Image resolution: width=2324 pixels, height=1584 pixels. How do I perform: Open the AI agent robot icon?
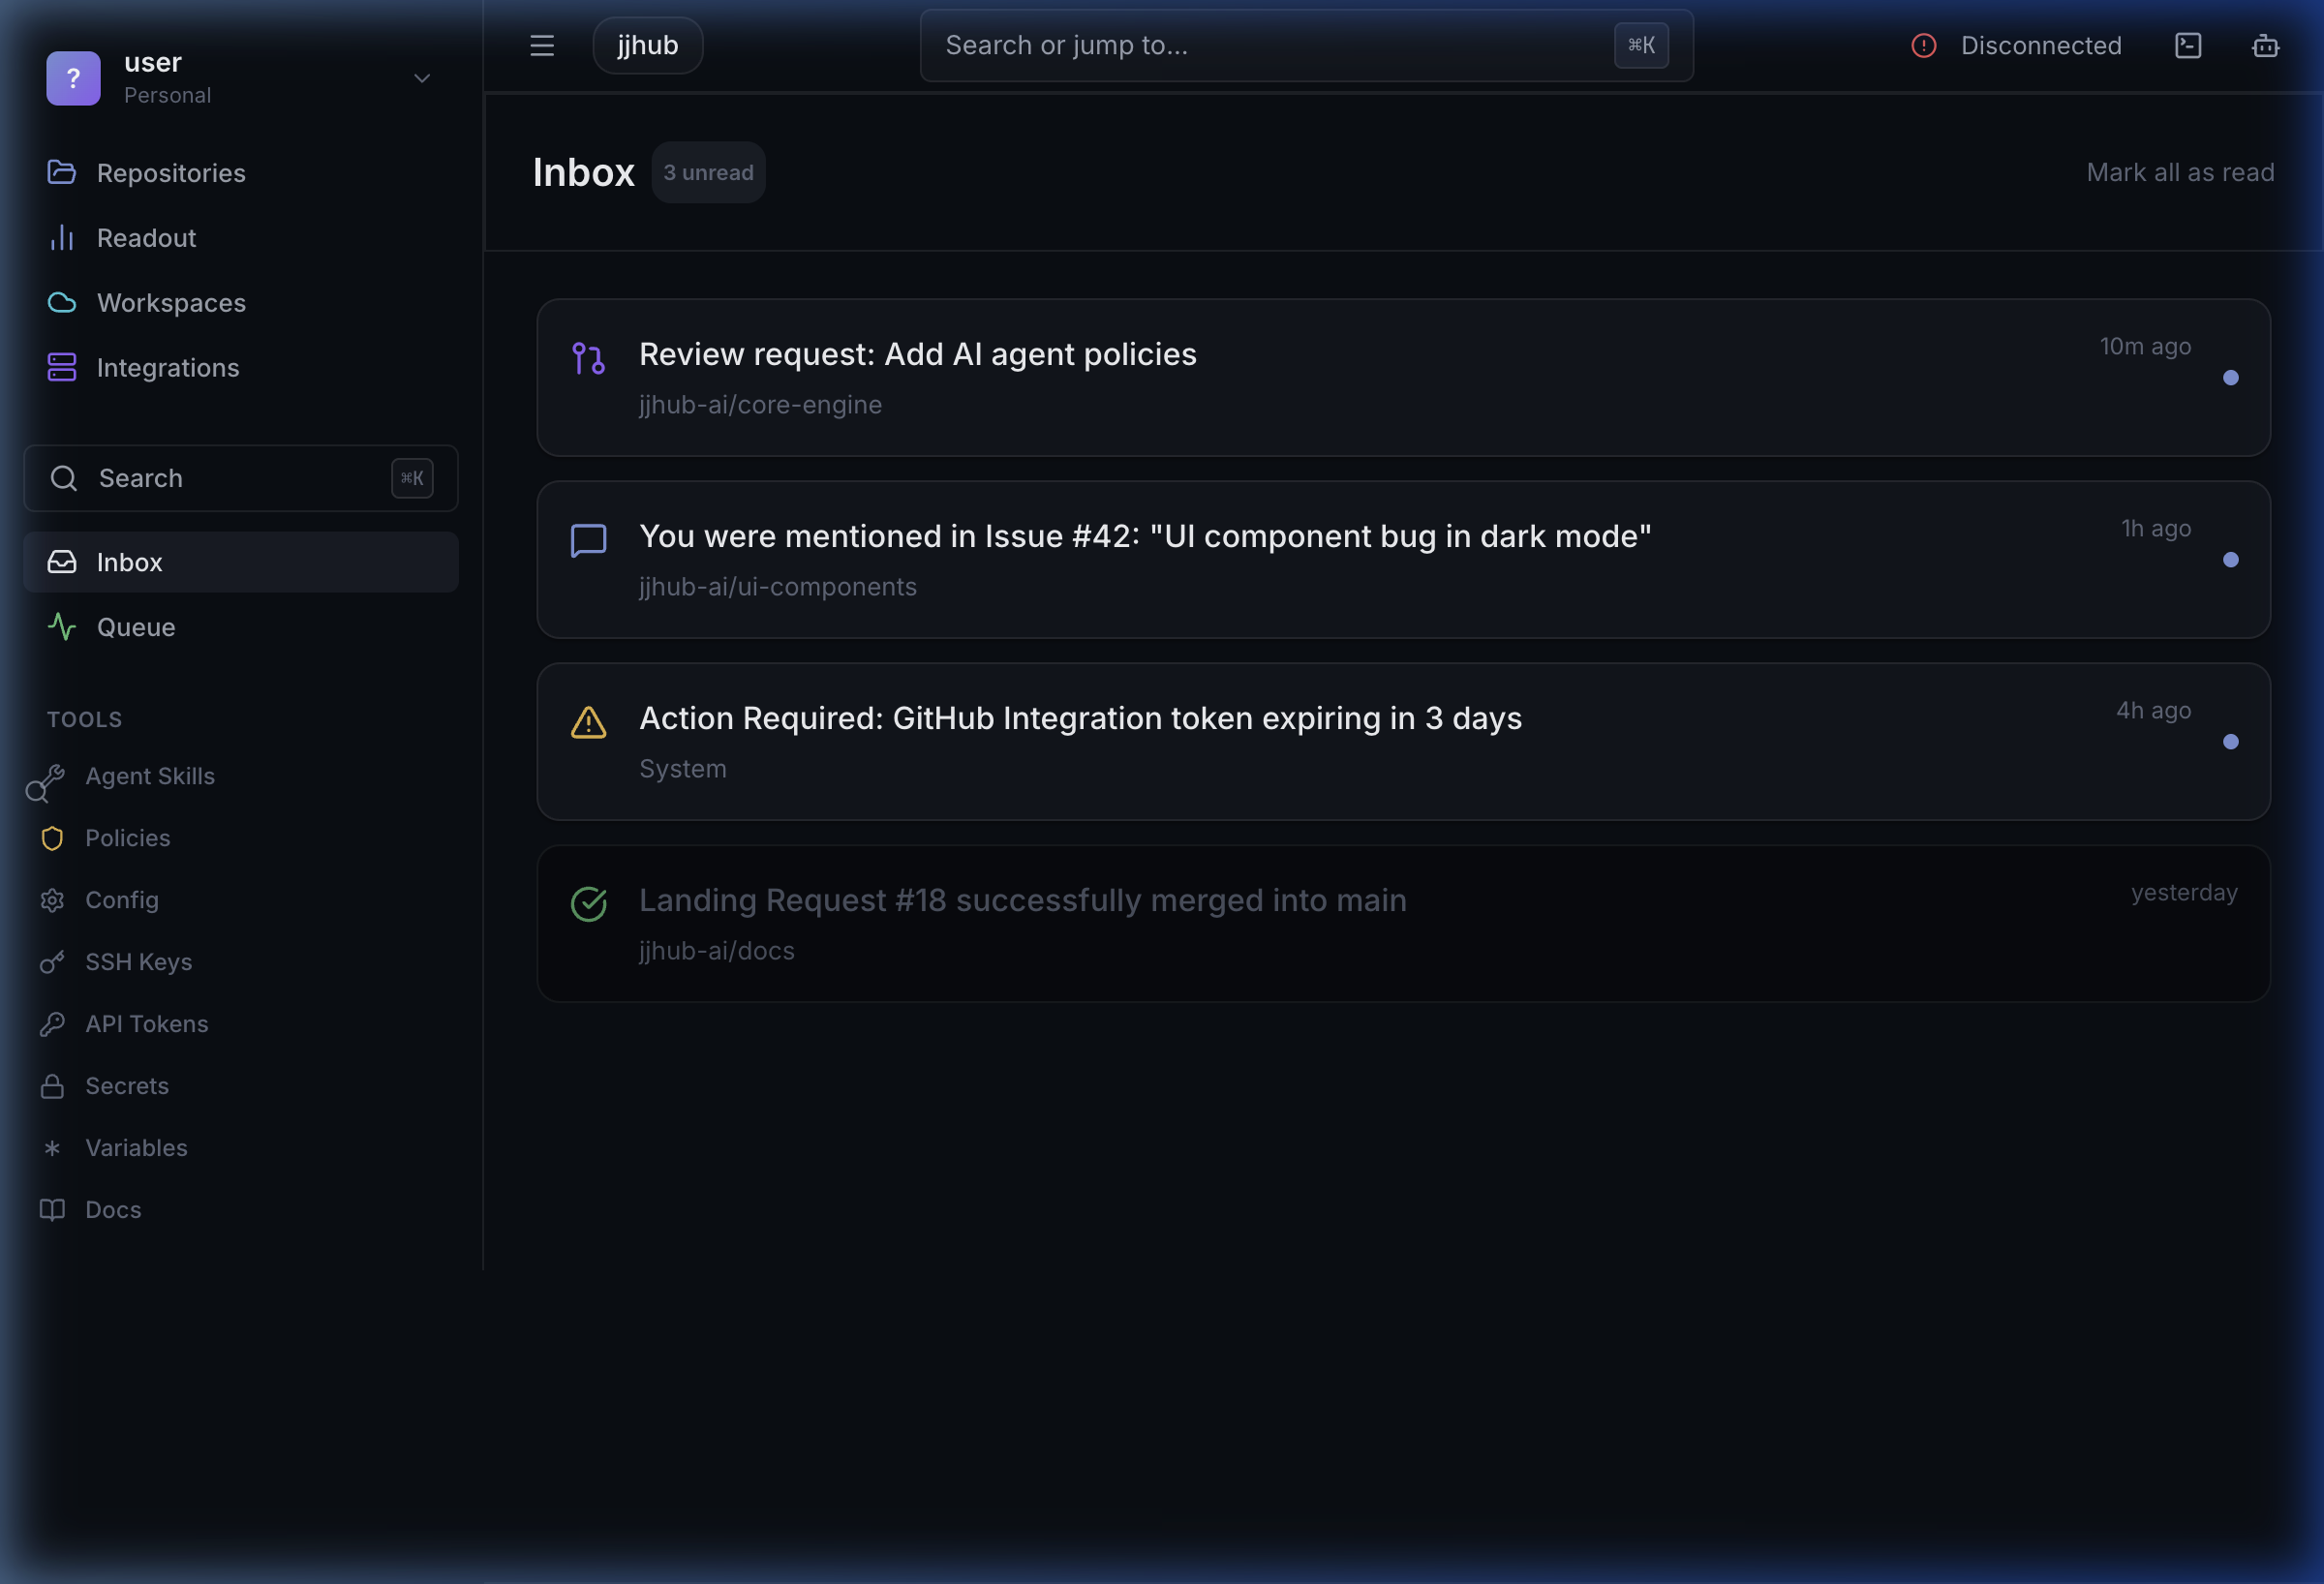pos(2265,46)
